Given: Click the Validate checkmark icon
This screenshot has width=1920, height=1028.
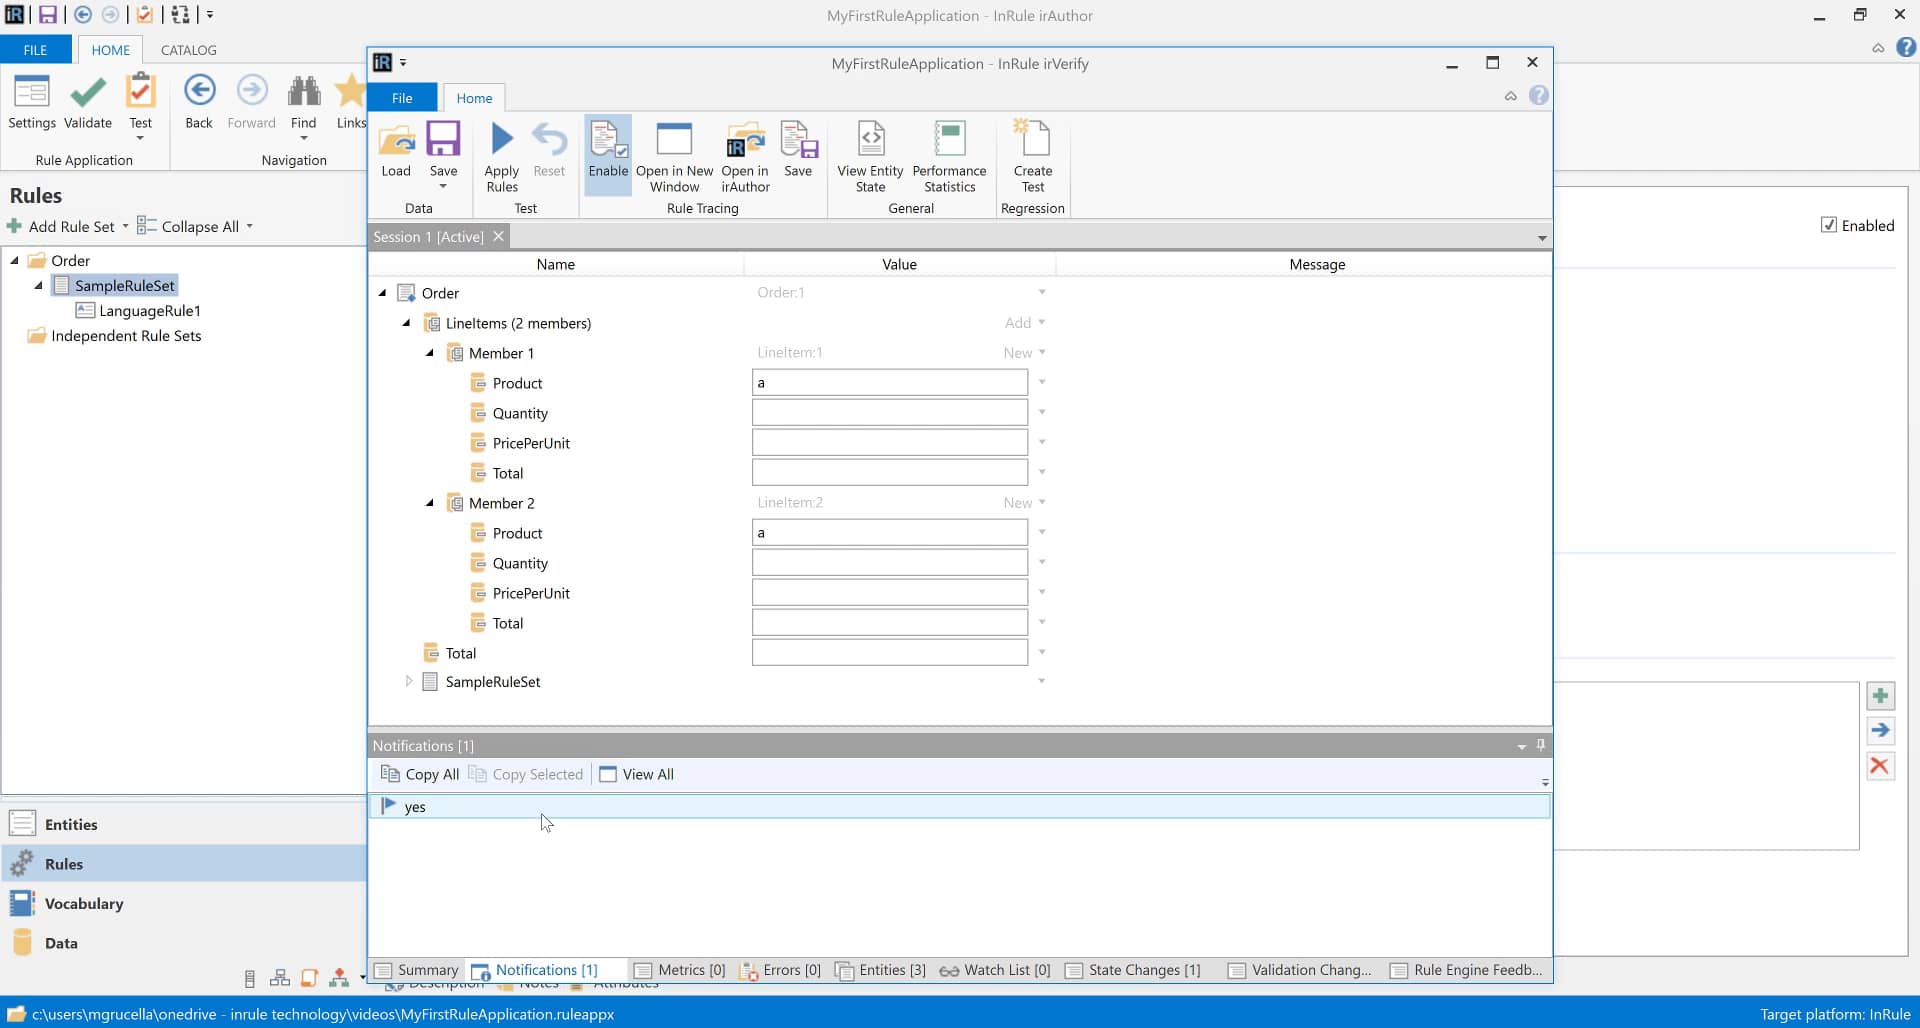Looking at the screenshot, I should (88, 94).
